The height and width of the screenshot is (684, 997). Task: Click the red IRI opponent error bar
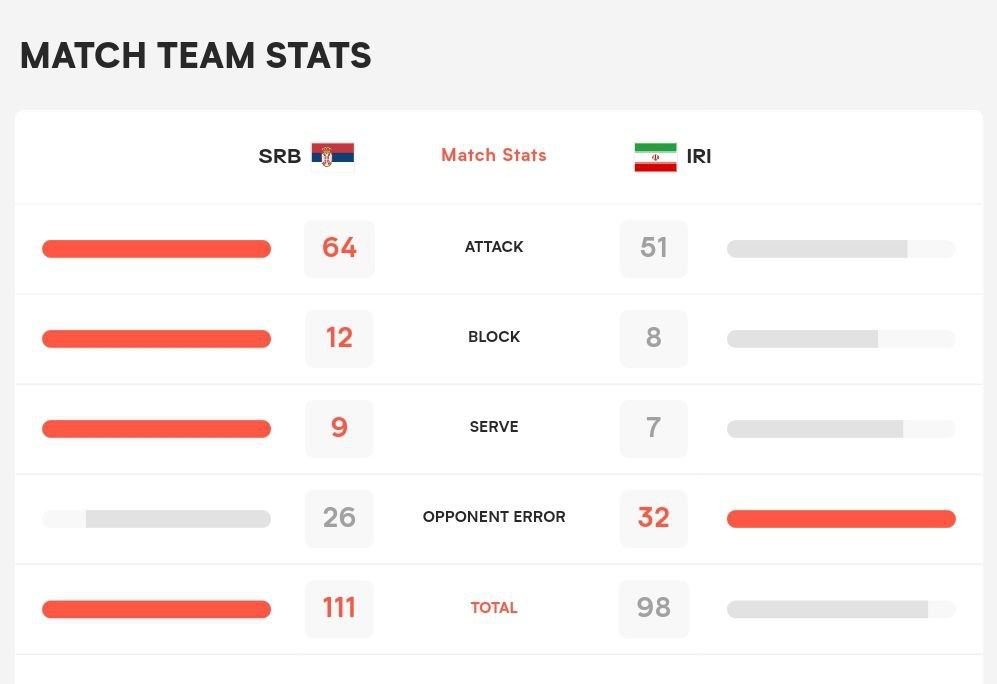(x=841, y=519)
